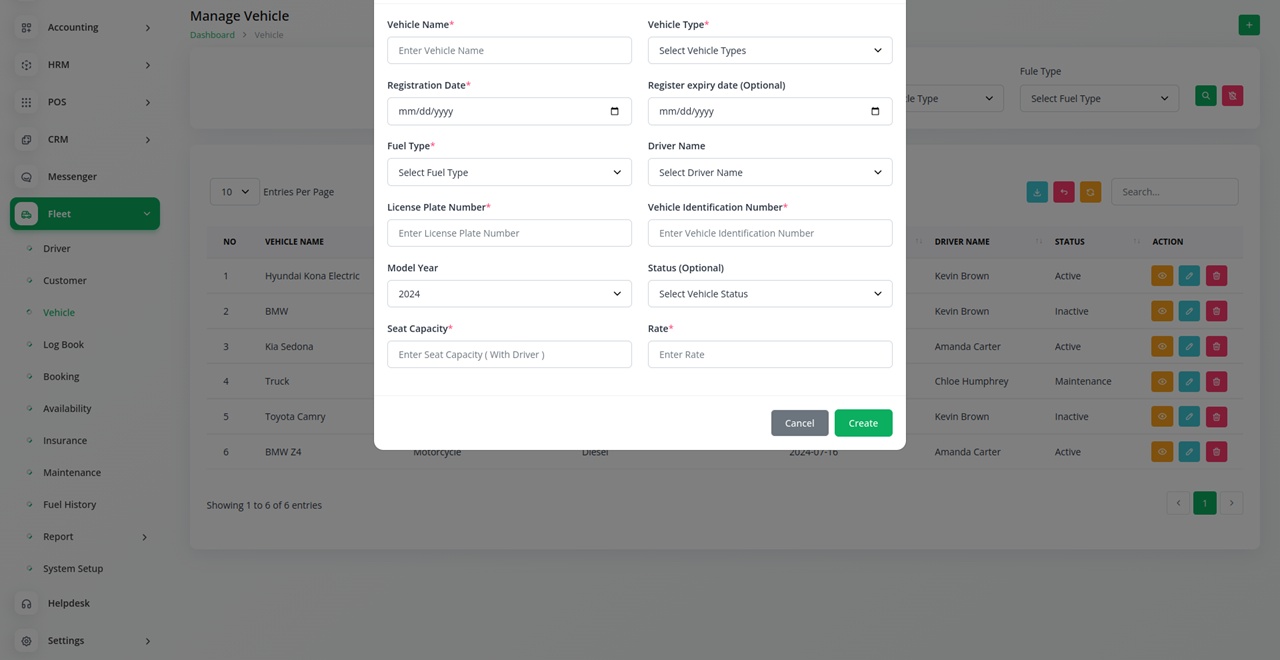Open the Registration Date calendar picker icon

[614, 111]
